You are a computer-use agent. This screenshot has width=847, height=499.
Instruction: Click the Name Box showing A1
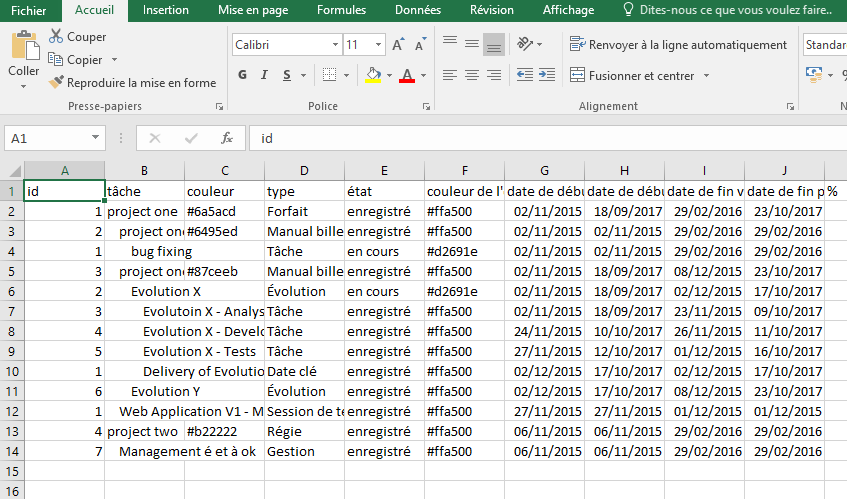[x=45, y=138]
